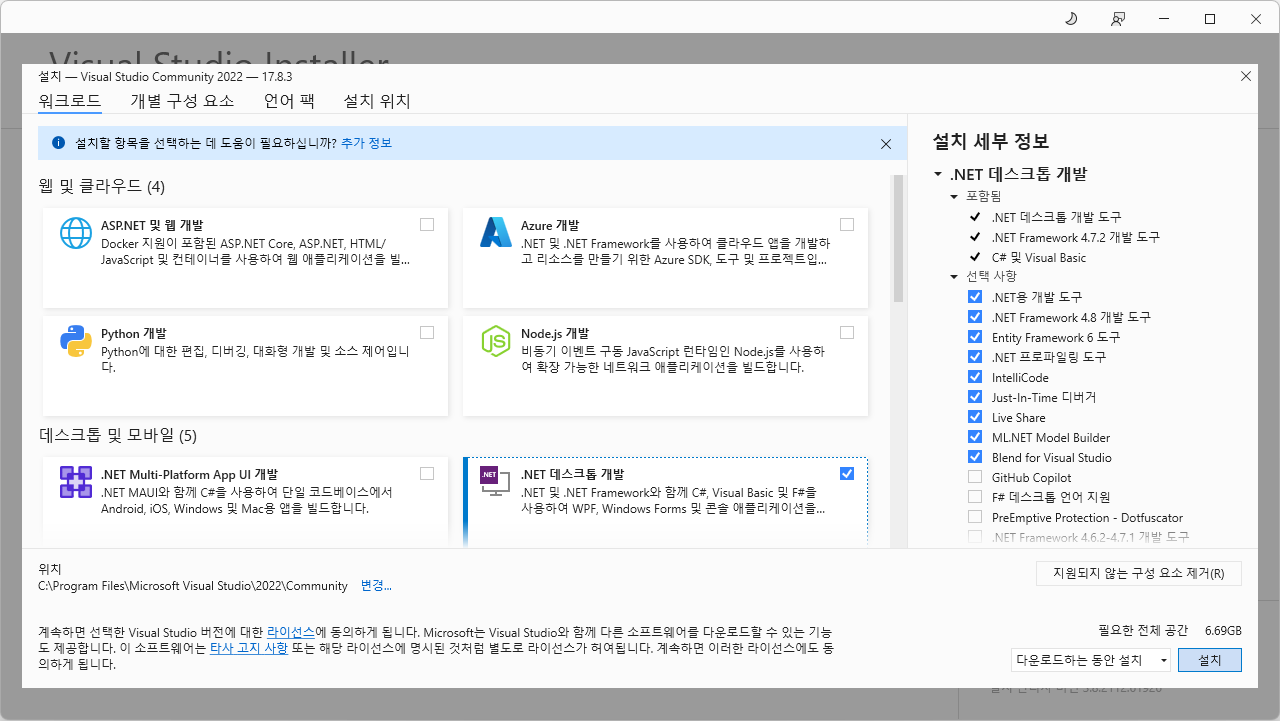Click the 설치 세부 정보 heading

(x=990, y=141)
